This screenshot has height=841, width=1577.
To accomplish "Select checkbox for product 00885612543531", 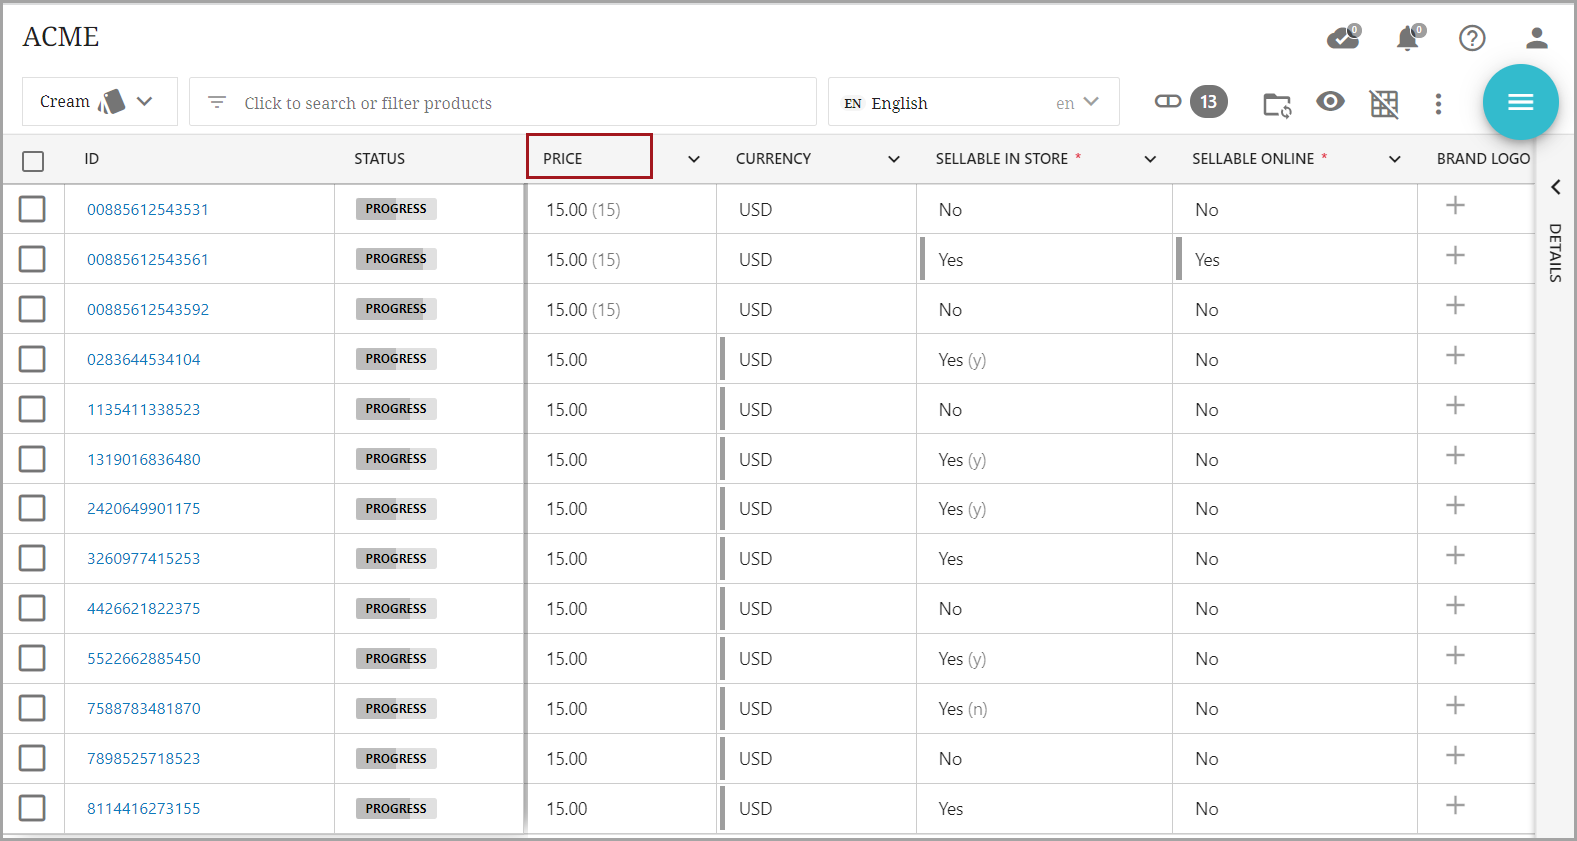I will tap(33, 209).
